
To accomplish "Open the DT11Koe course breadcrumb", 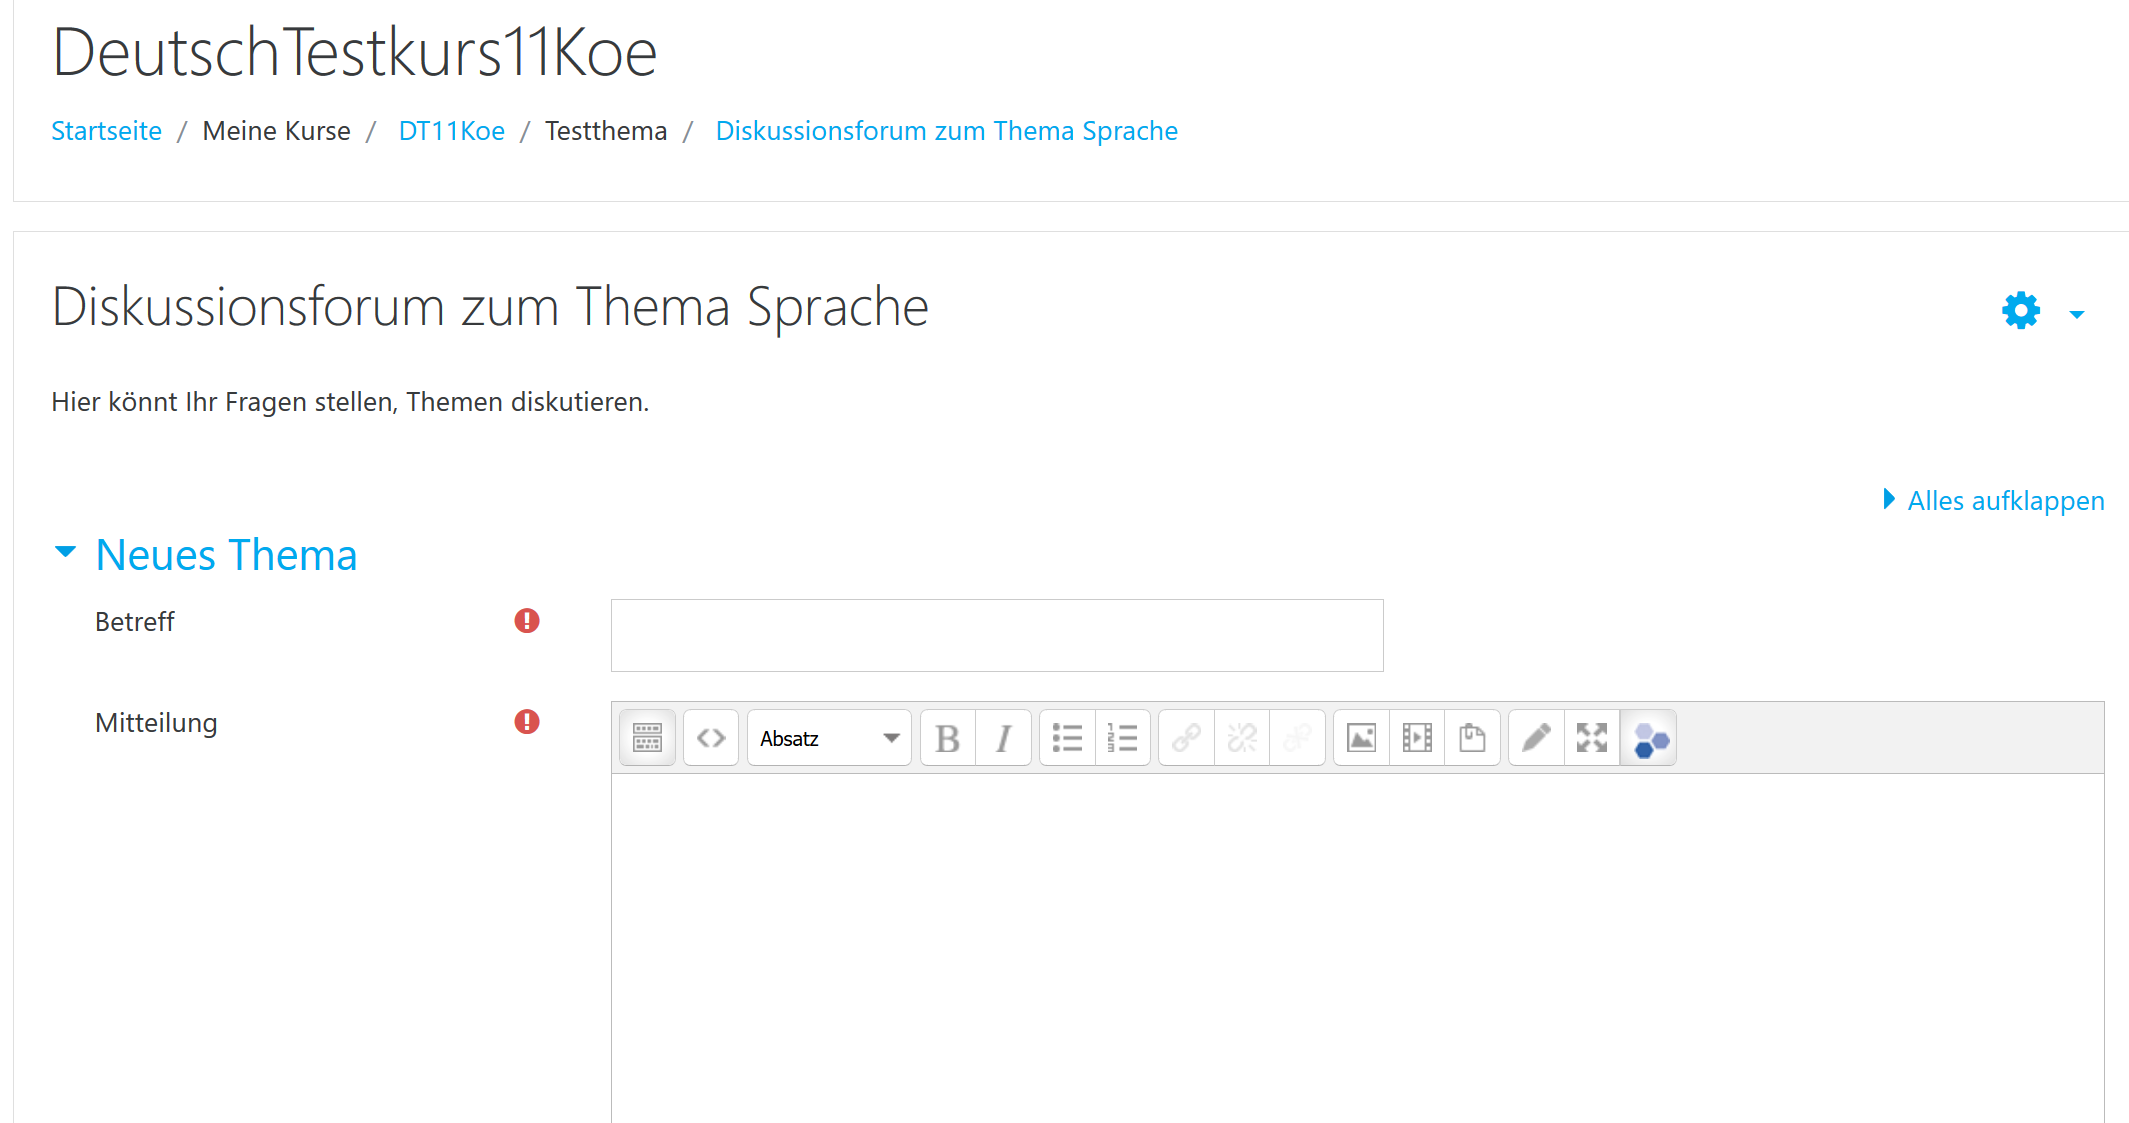I will pyautogui.click(x=451, y=131).
